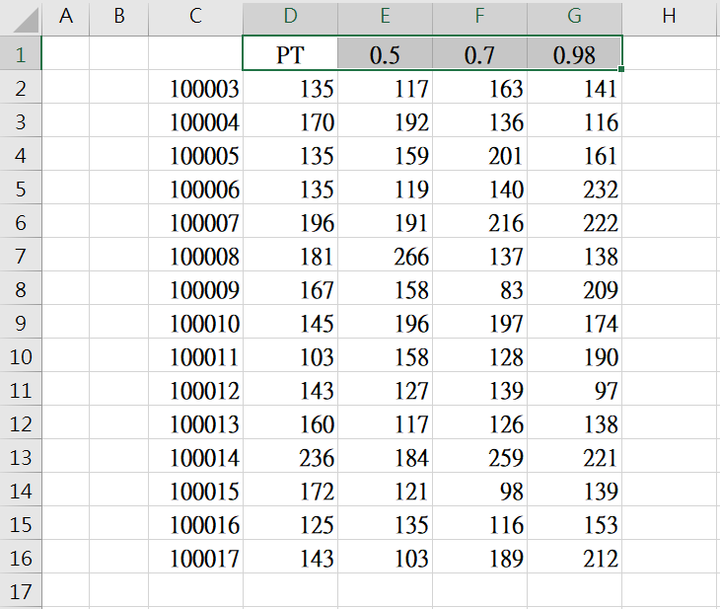Select column F header
Viewport: 720px width, 609px height.
[480, 17]
